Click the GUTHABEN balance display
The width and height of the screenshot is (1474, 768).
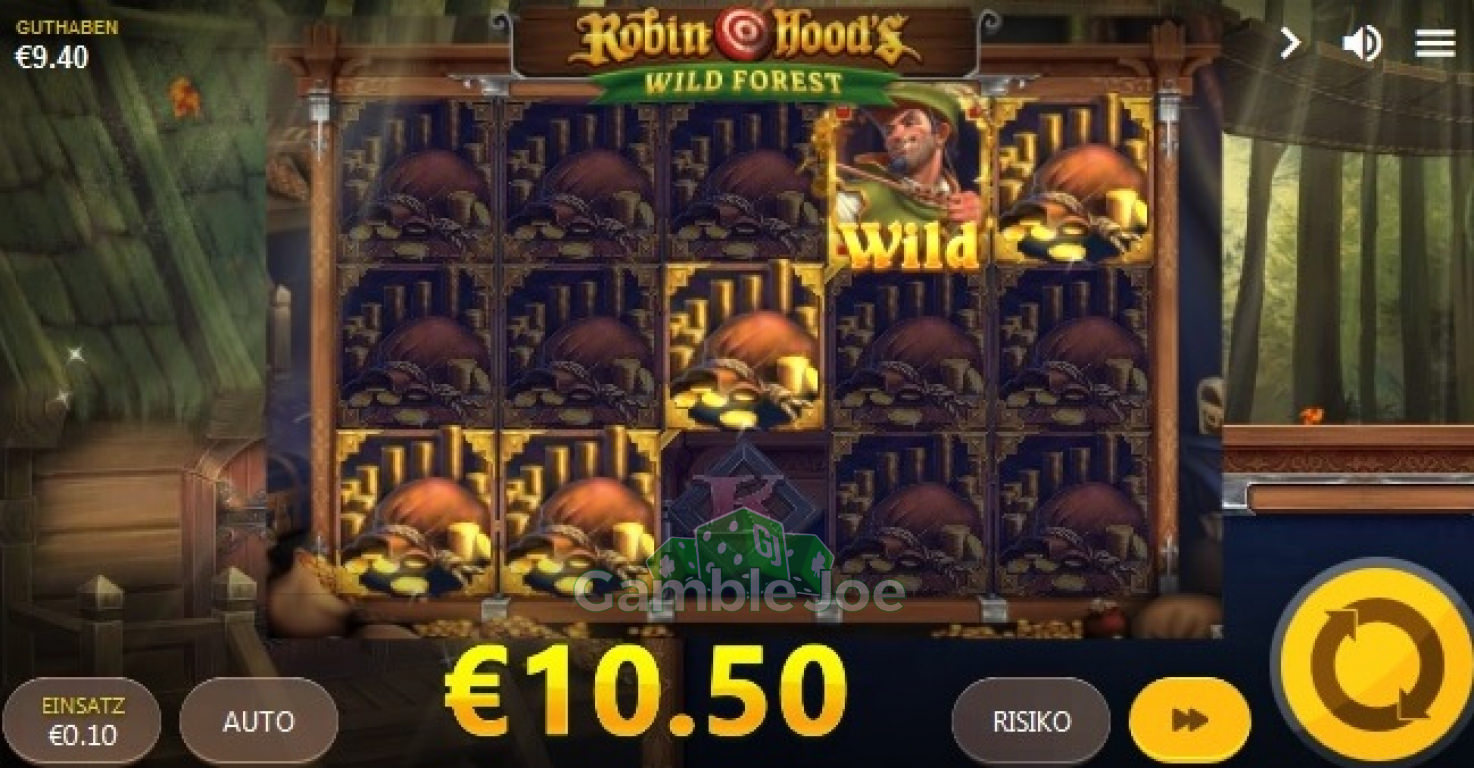(66, 44)
